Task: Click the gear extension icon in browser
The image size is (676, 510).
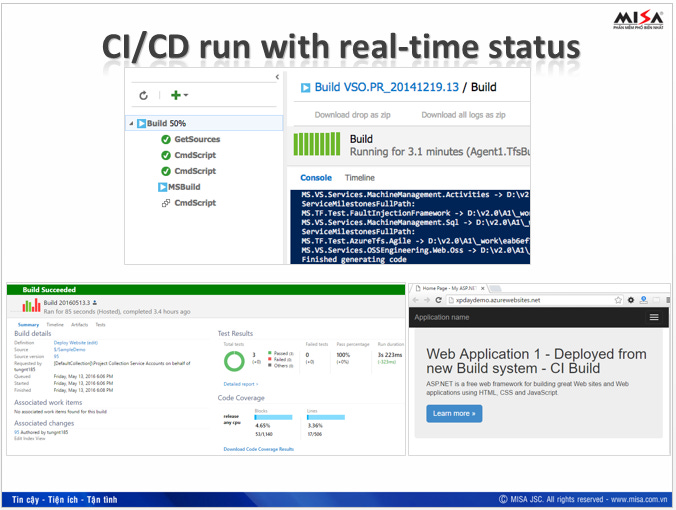Action: click(x=631, y=300)
